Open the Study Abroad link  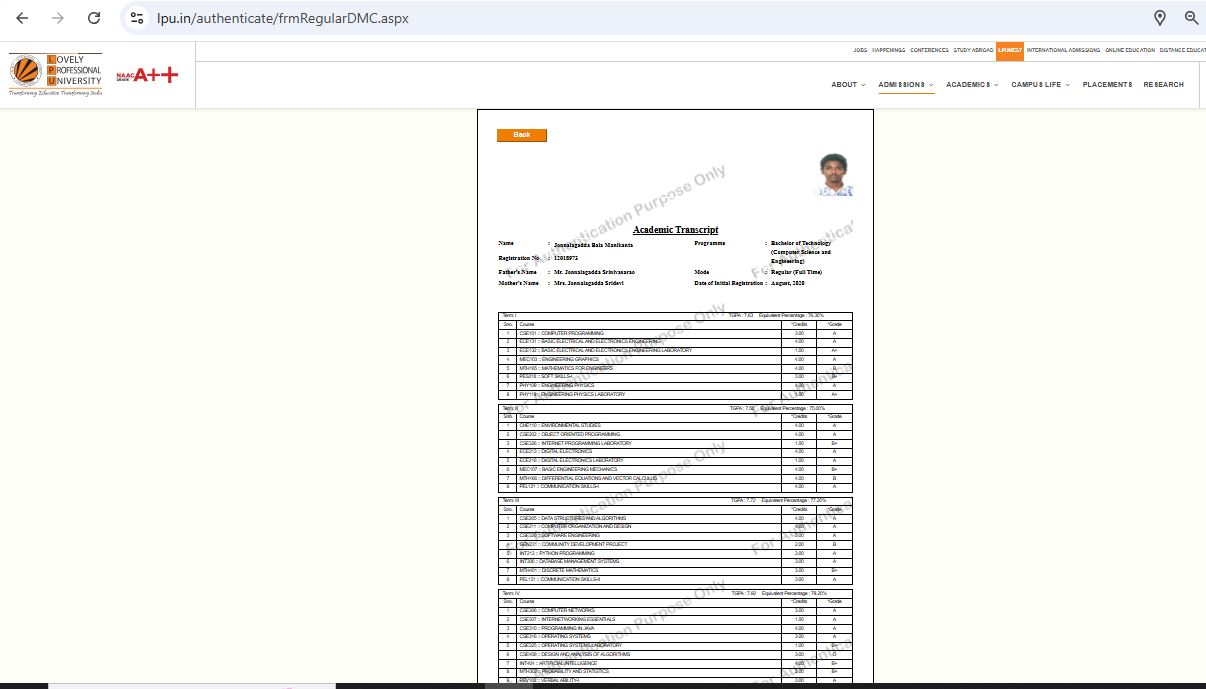(x=973, y=50)
